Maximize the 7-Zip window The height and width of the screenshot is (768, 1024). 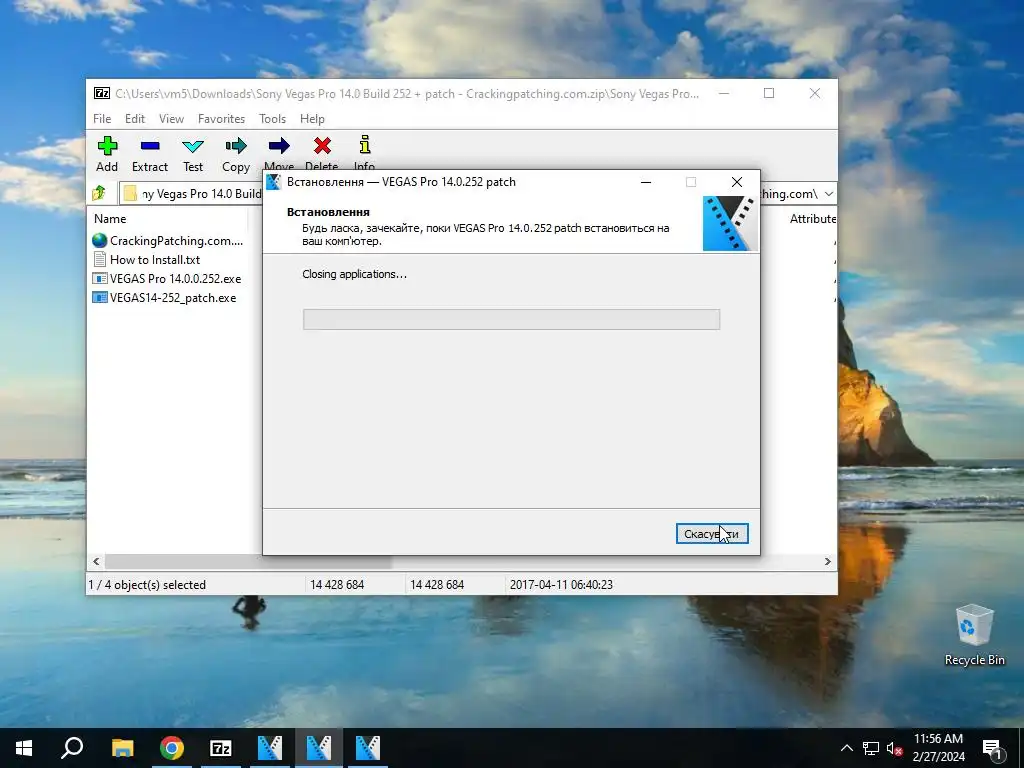coord(769,93)
